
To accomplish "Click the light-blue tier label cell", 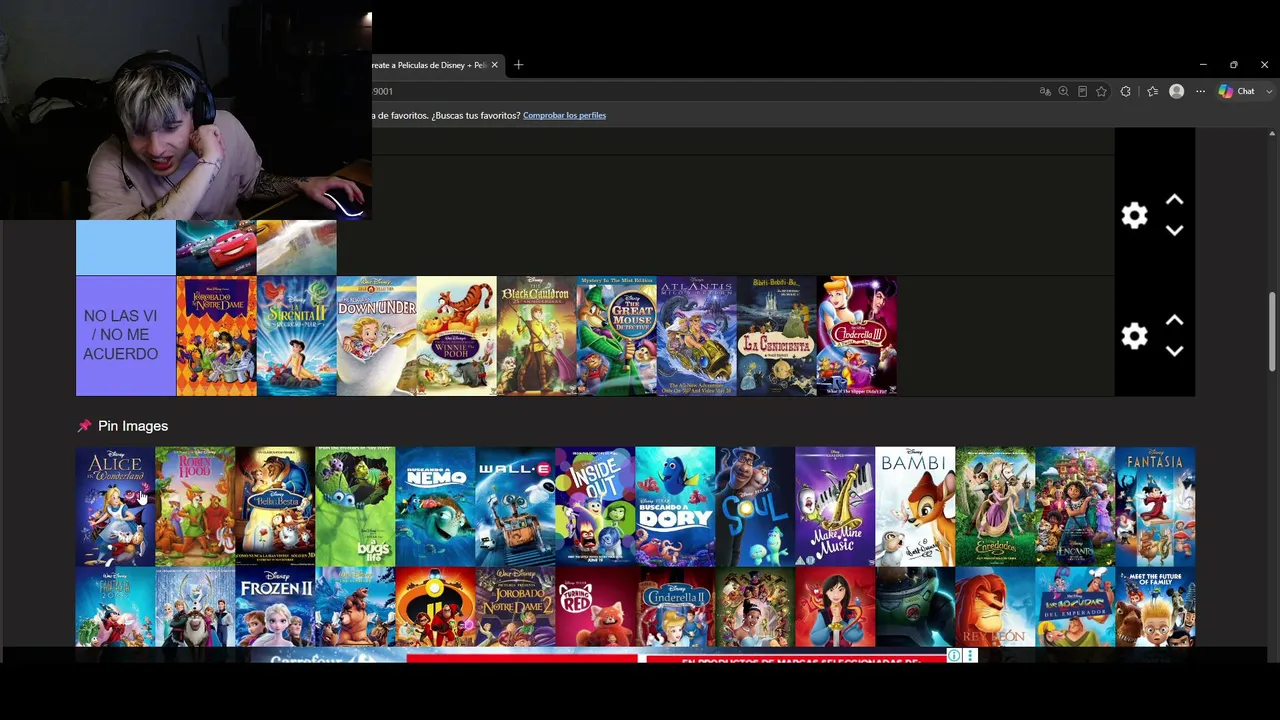I will [x=126, y=247].
